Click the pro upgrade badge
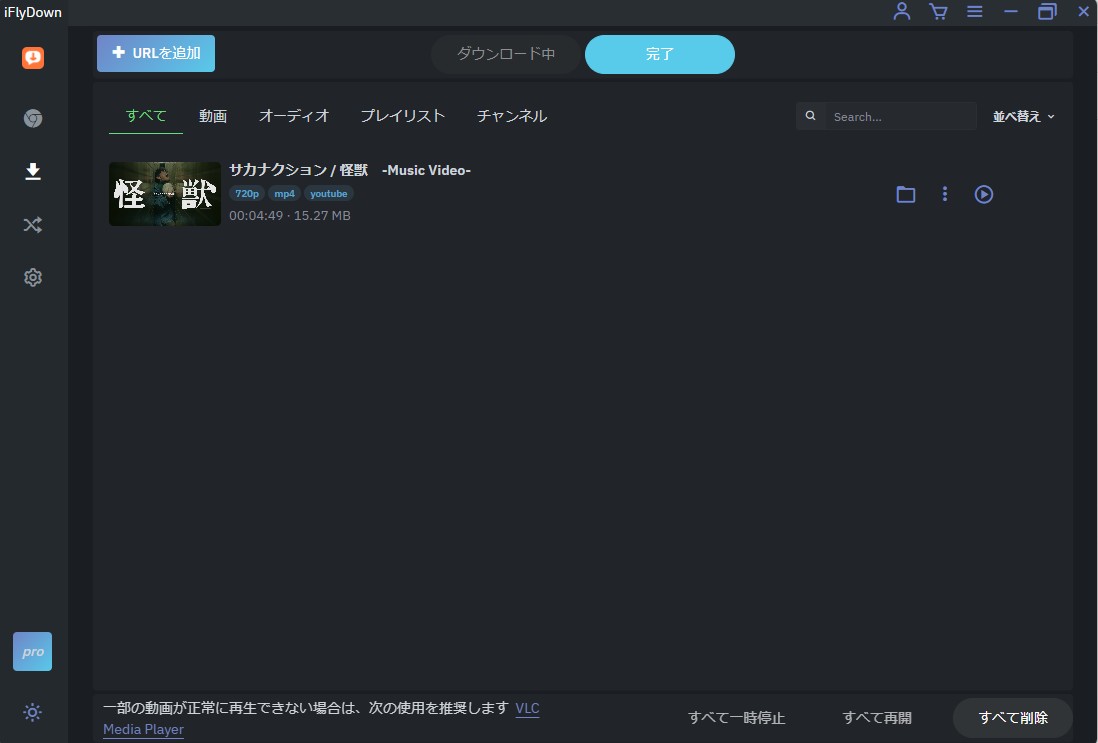 [32, 651]
